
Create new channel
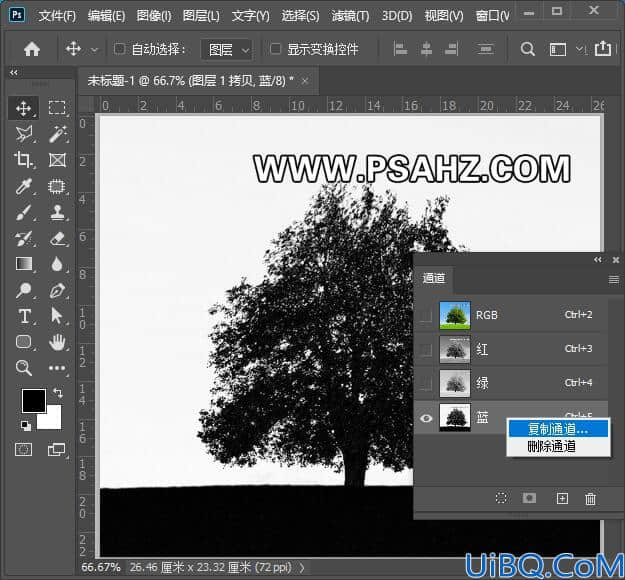point(562,498)
